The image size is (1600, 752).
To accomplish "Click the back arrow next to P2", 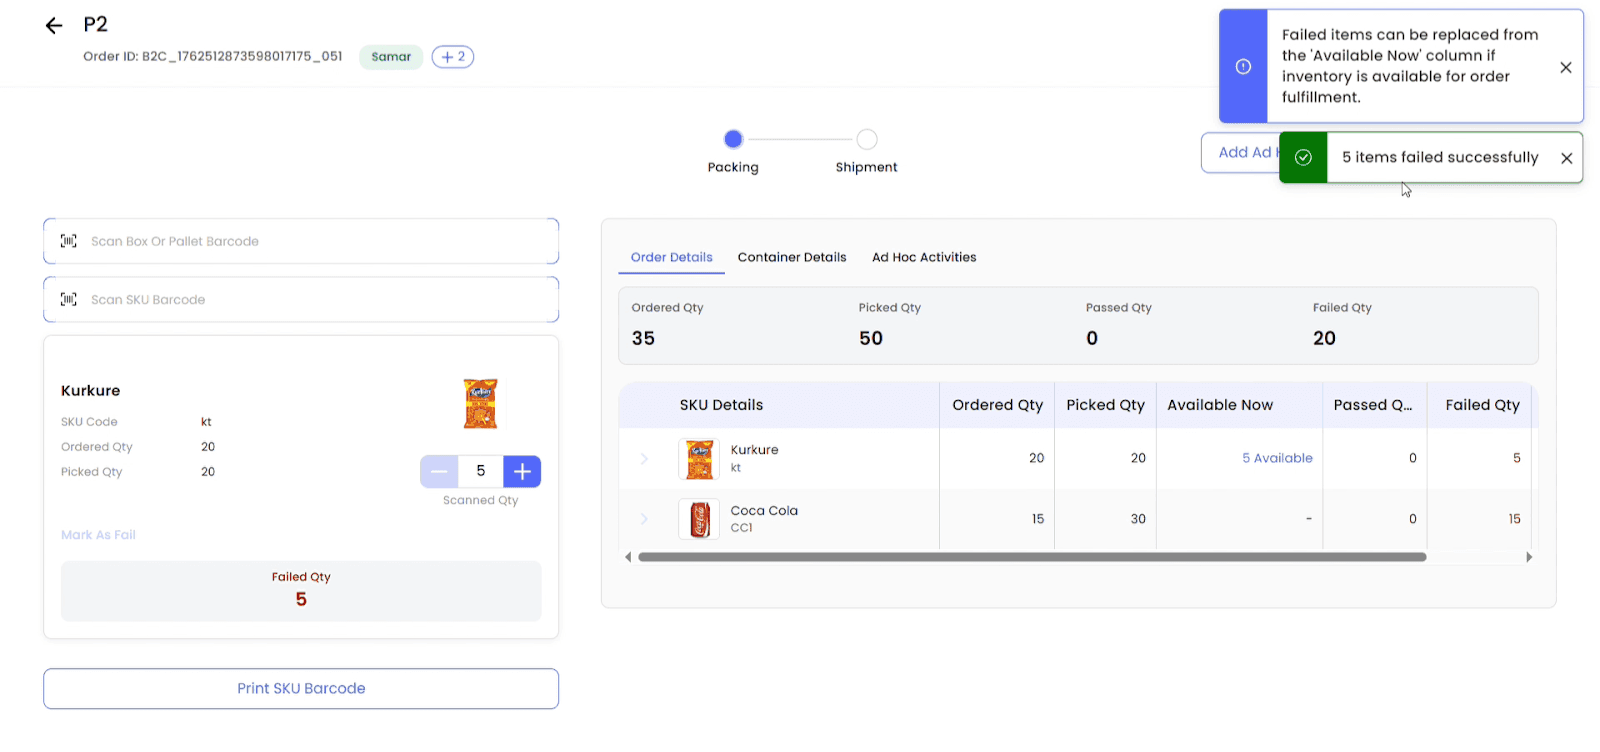I will (x=54, y=26).
